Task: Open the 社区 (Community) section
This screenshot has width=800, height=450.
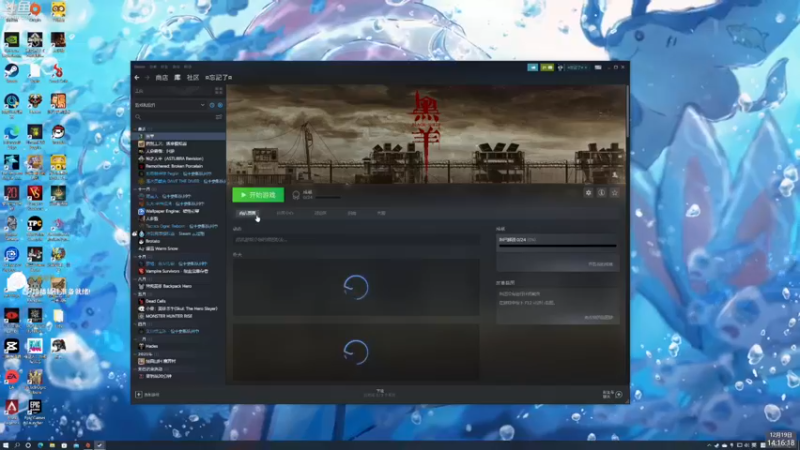Action: [193, 78]
